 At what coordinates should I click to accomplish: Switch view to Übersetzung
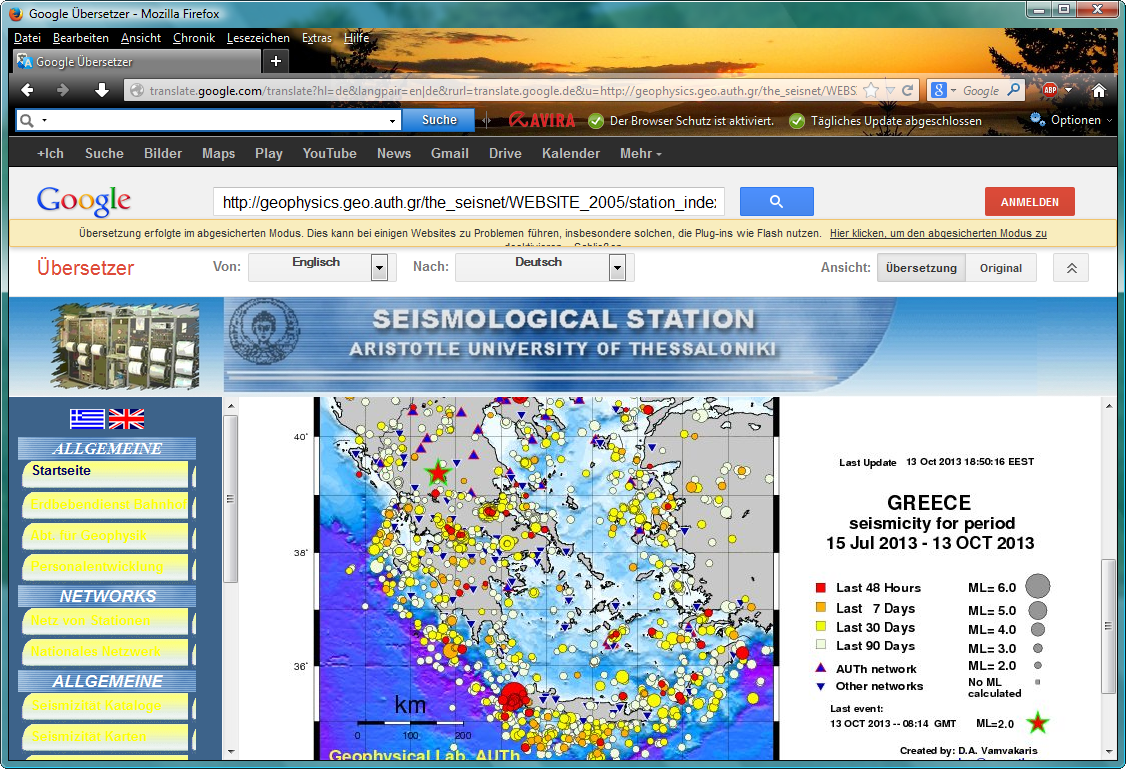[x=921, y=268]
